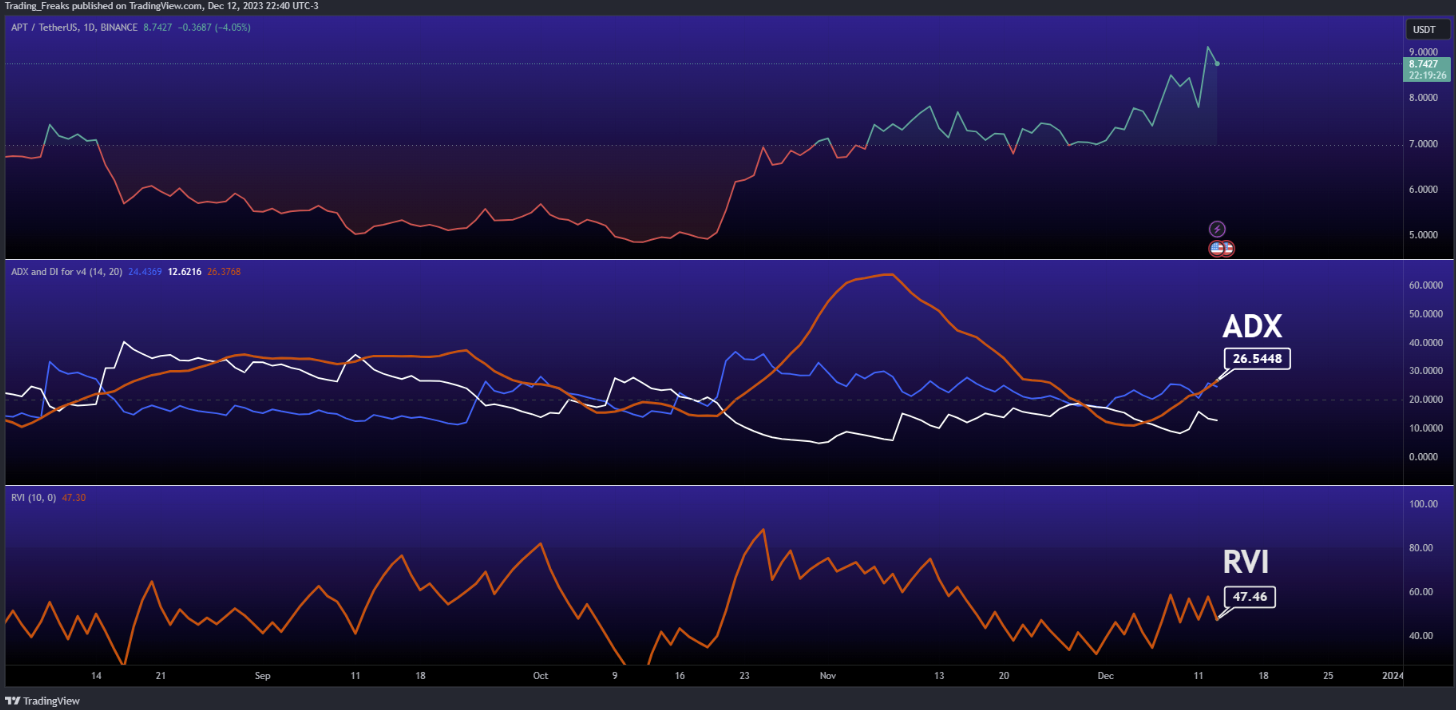
Task: Select the large ADX text annotation
Action: tap(1252, 325)
